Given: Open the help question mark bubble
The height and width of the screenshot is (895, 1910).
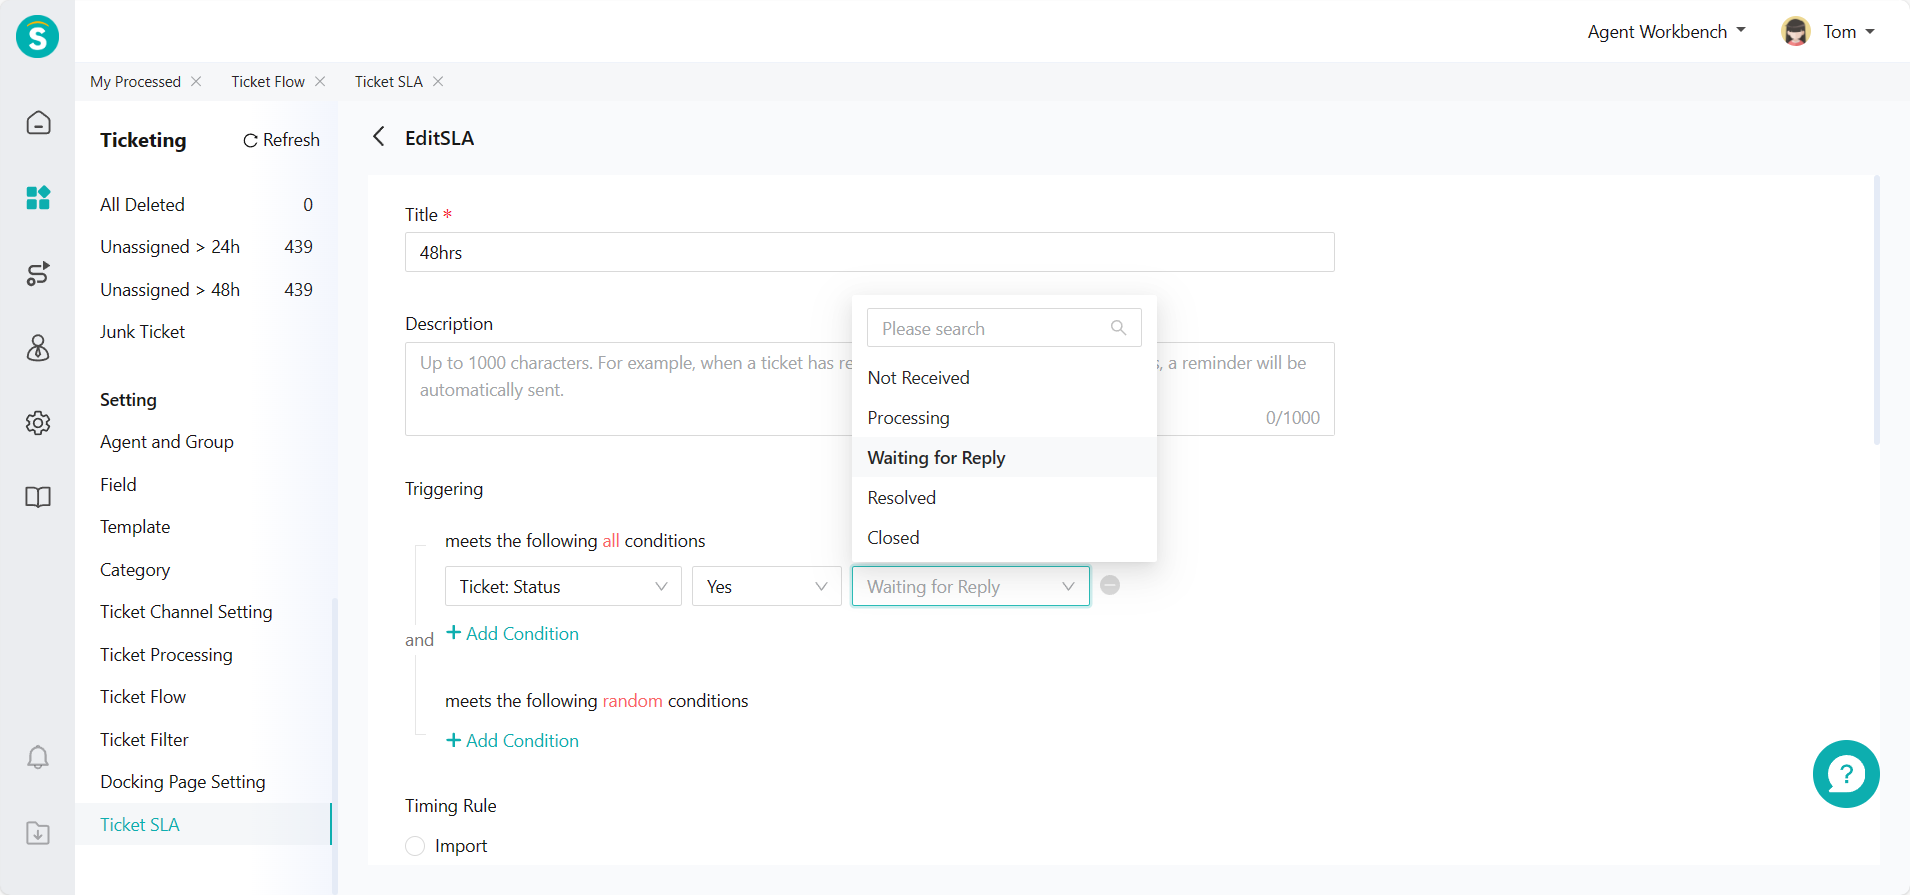Looking at the screenshot, I should tap(1846, 774).
